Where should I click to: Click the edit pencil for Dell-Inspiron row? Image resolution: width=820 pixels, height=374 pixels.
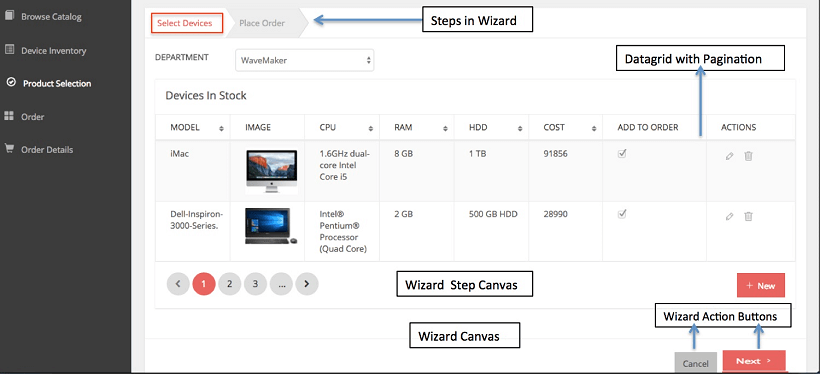730,217
